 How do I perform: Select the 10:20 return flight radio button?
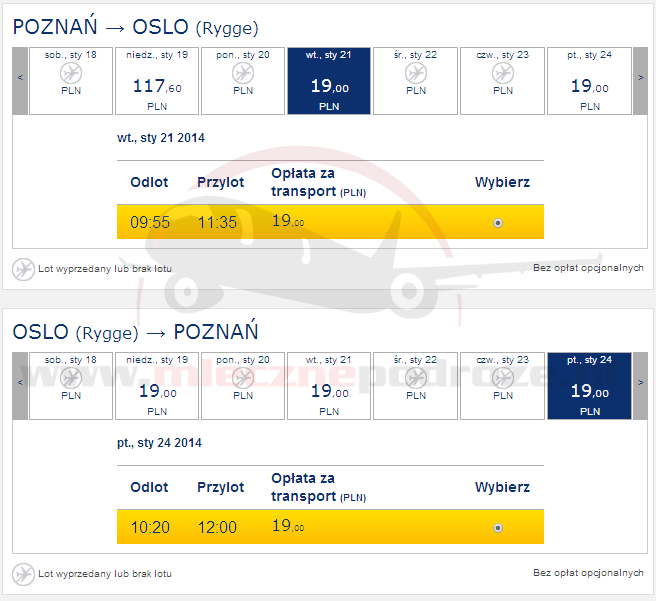497,528
